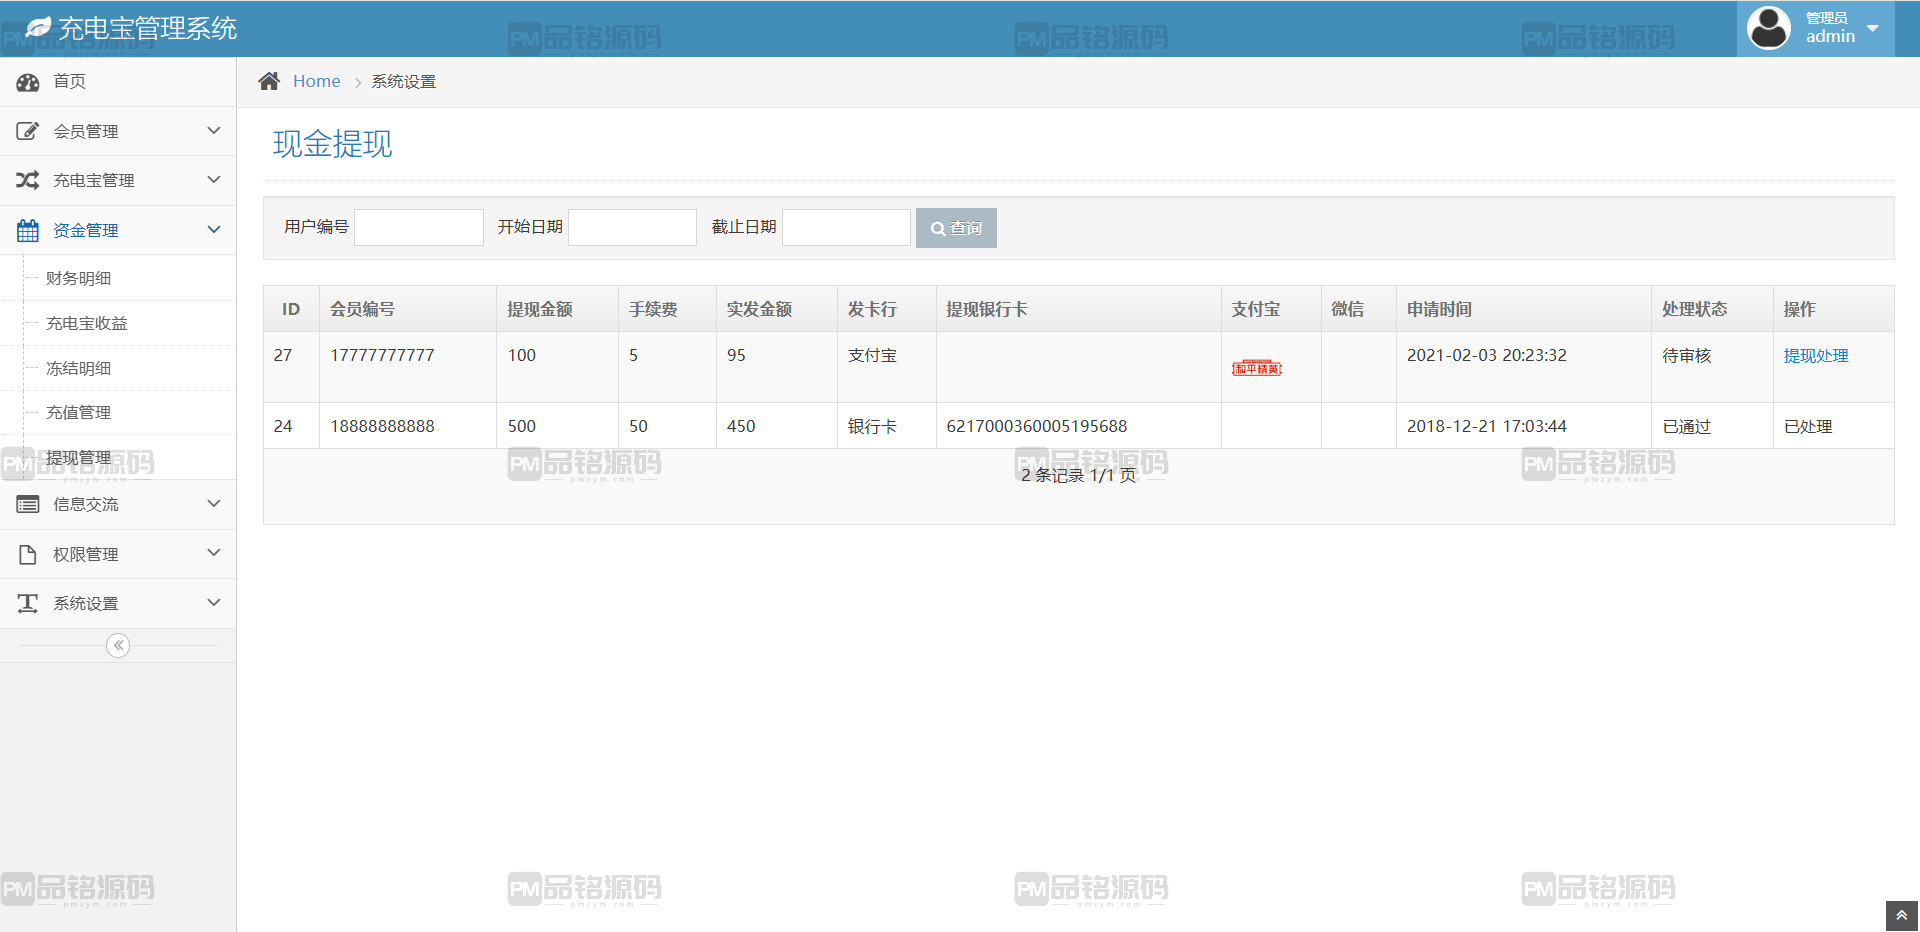Click the 权限管理 menu label
The image size is (1920, 932).
[x=86, y=554]
